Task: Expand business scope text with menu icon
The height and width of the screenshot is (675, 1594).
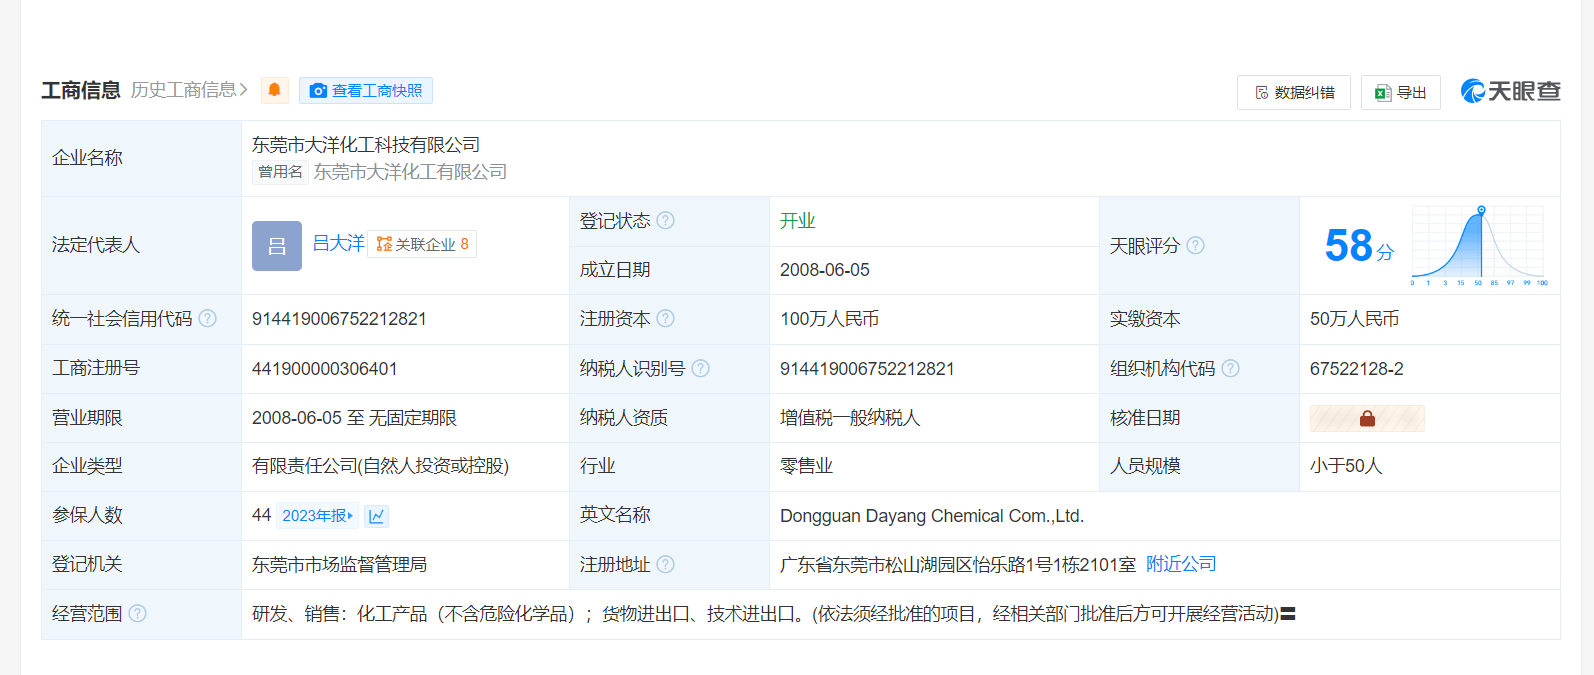Action: point(1288,614)
